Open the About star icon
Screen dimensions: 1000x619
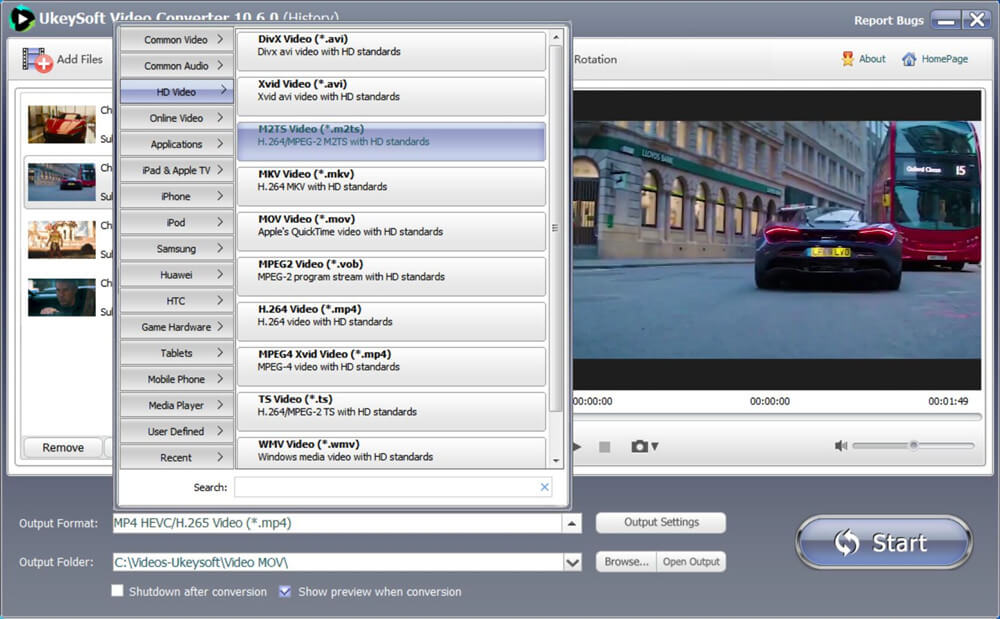click(x=847, y=59)
